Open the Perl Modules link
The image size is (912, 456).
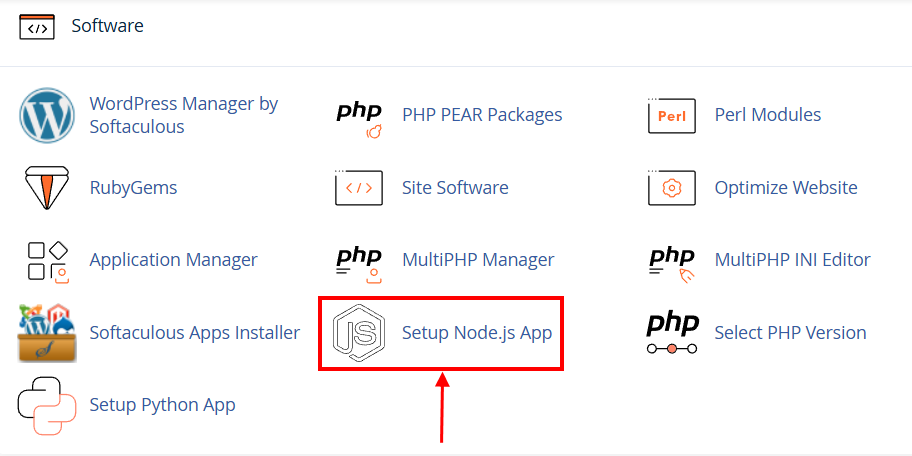click(x=768, y=115)
